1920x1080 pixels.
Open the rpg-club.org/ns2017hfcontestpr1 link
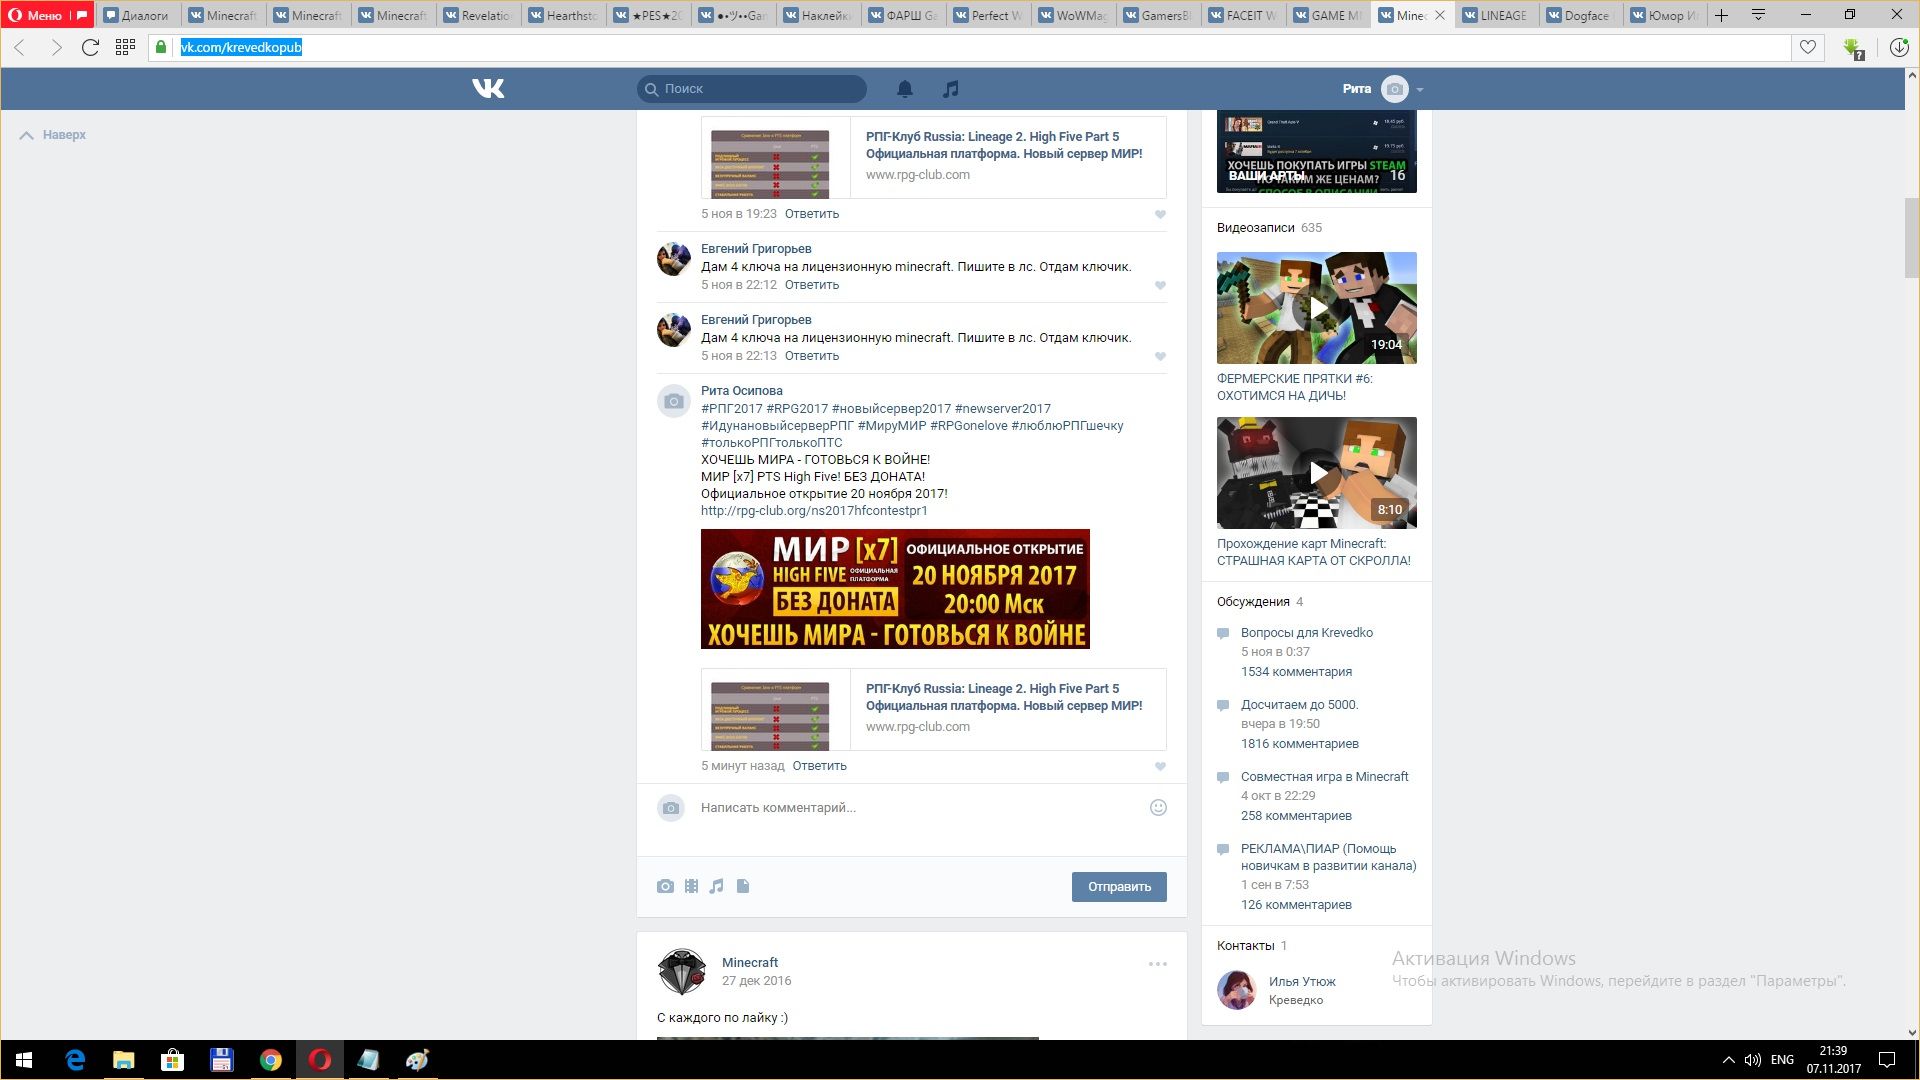814,511
